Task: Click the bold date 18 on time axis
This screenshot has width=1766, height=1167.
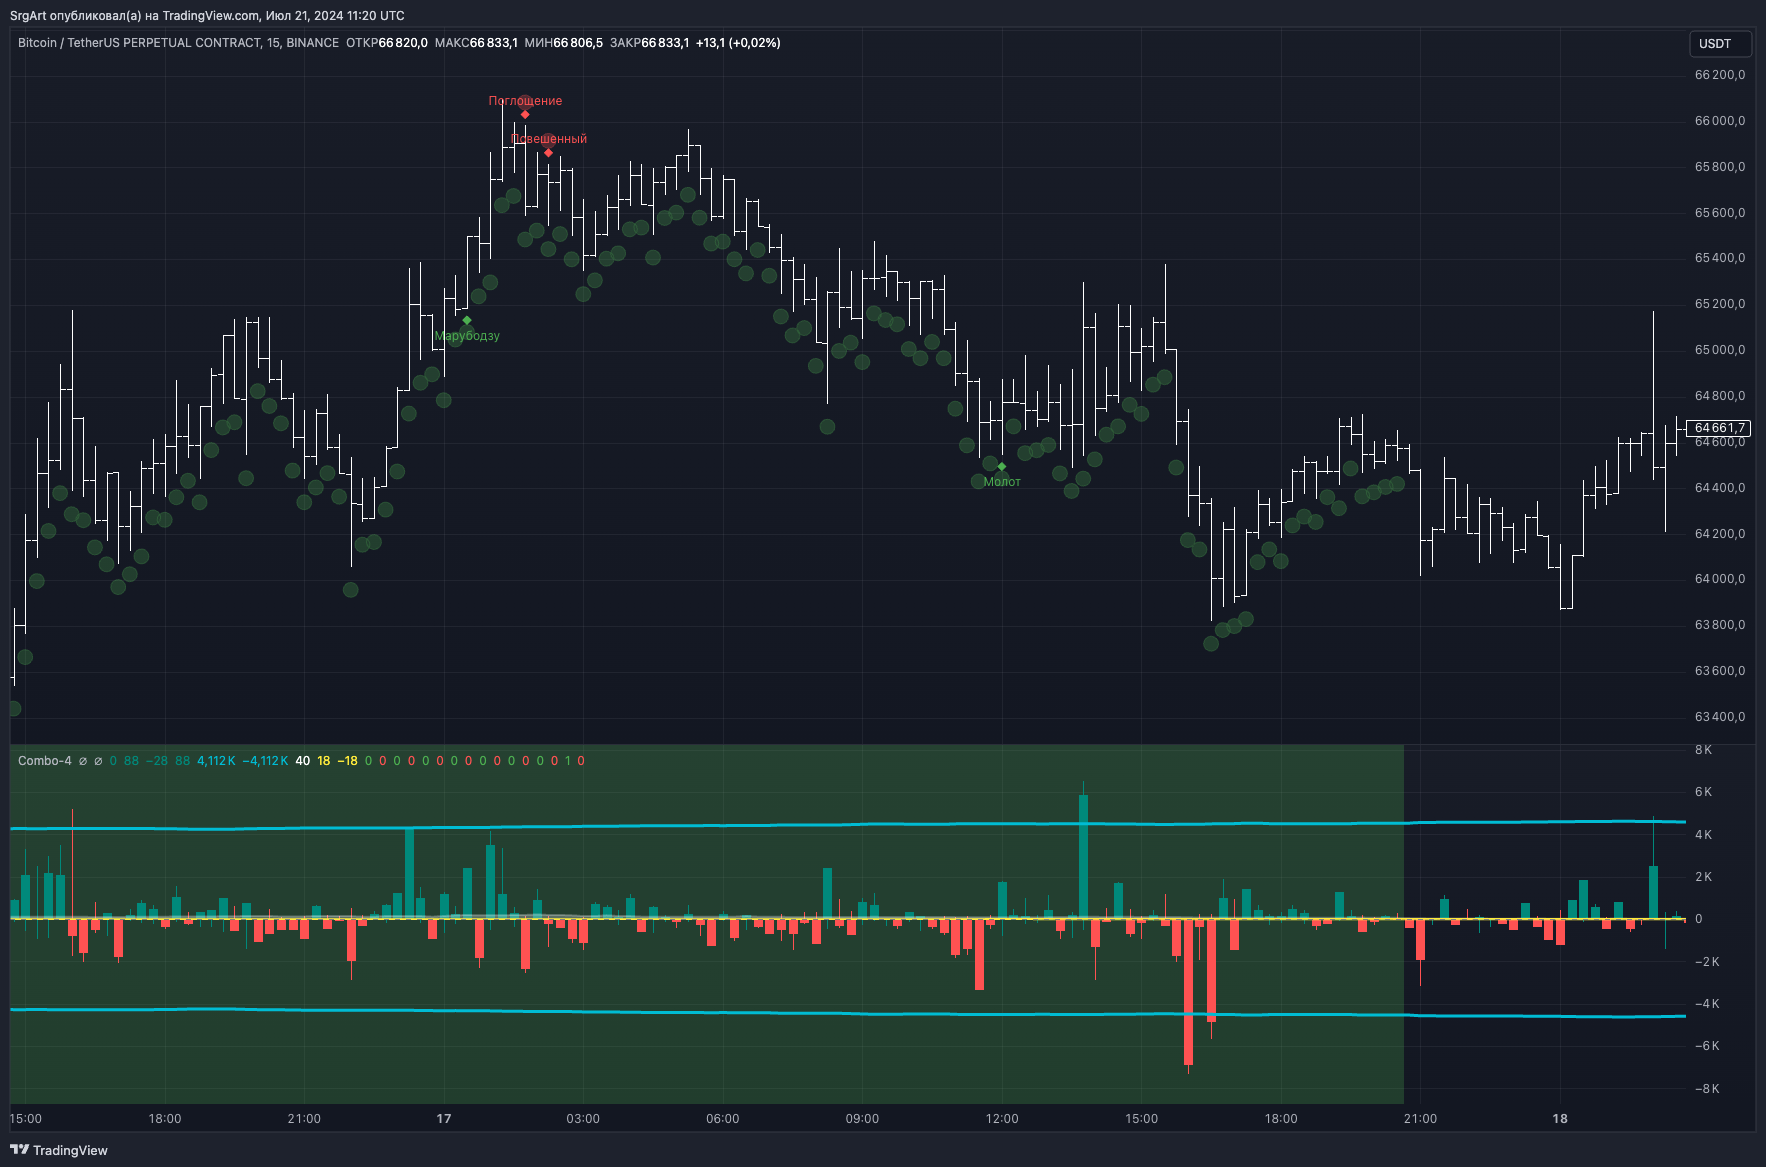Action: pos(1560,1119)
